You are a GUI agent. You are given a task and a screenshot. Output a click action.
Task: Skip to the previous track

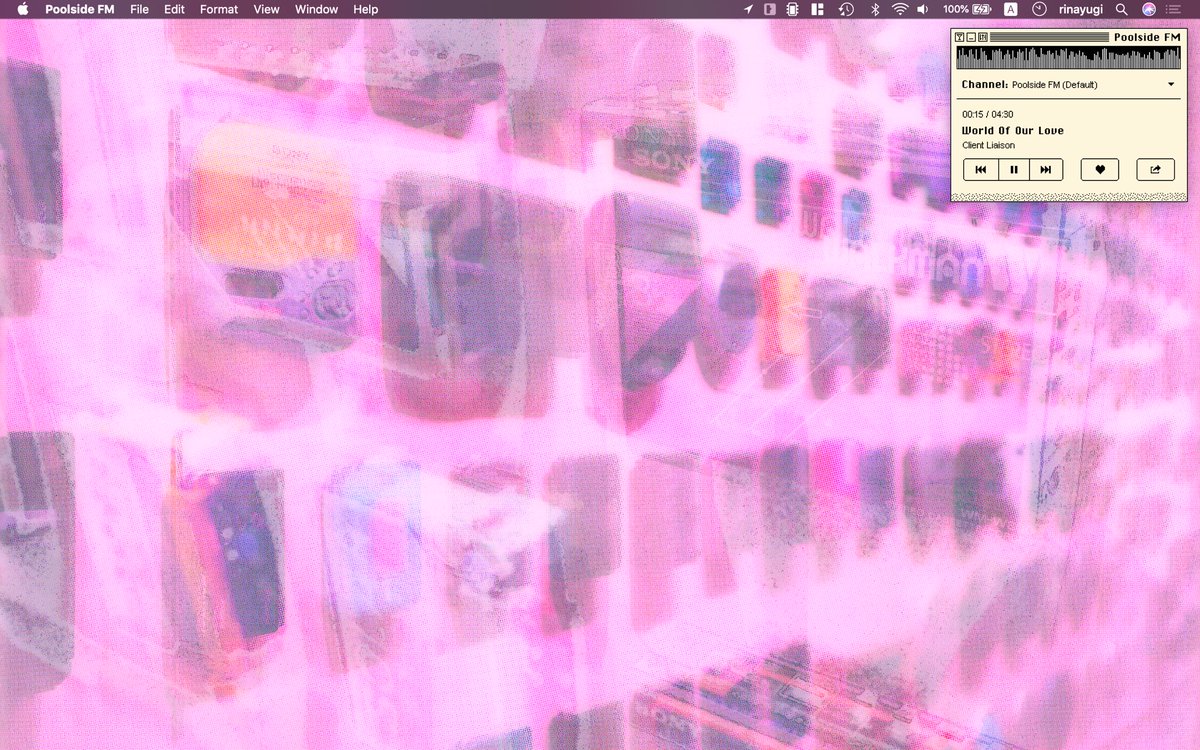980,169
